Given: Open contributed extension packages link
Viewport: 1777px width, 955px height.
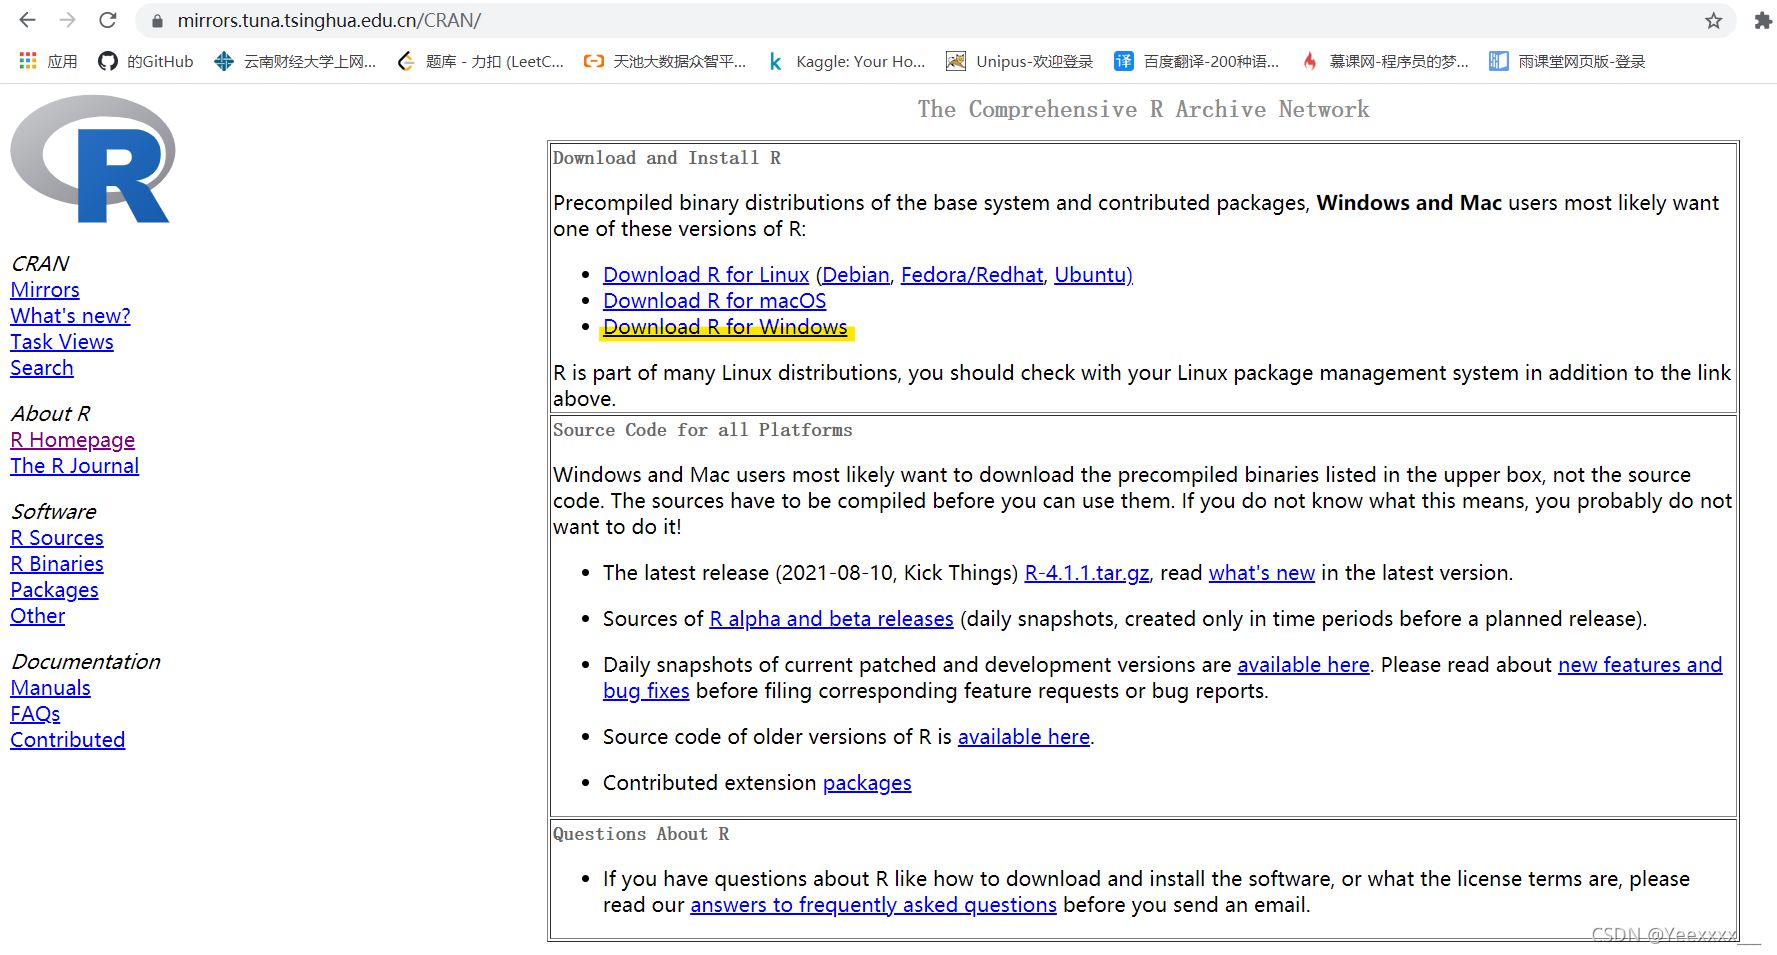Looking at the screenshot, I should coord(867,783).
